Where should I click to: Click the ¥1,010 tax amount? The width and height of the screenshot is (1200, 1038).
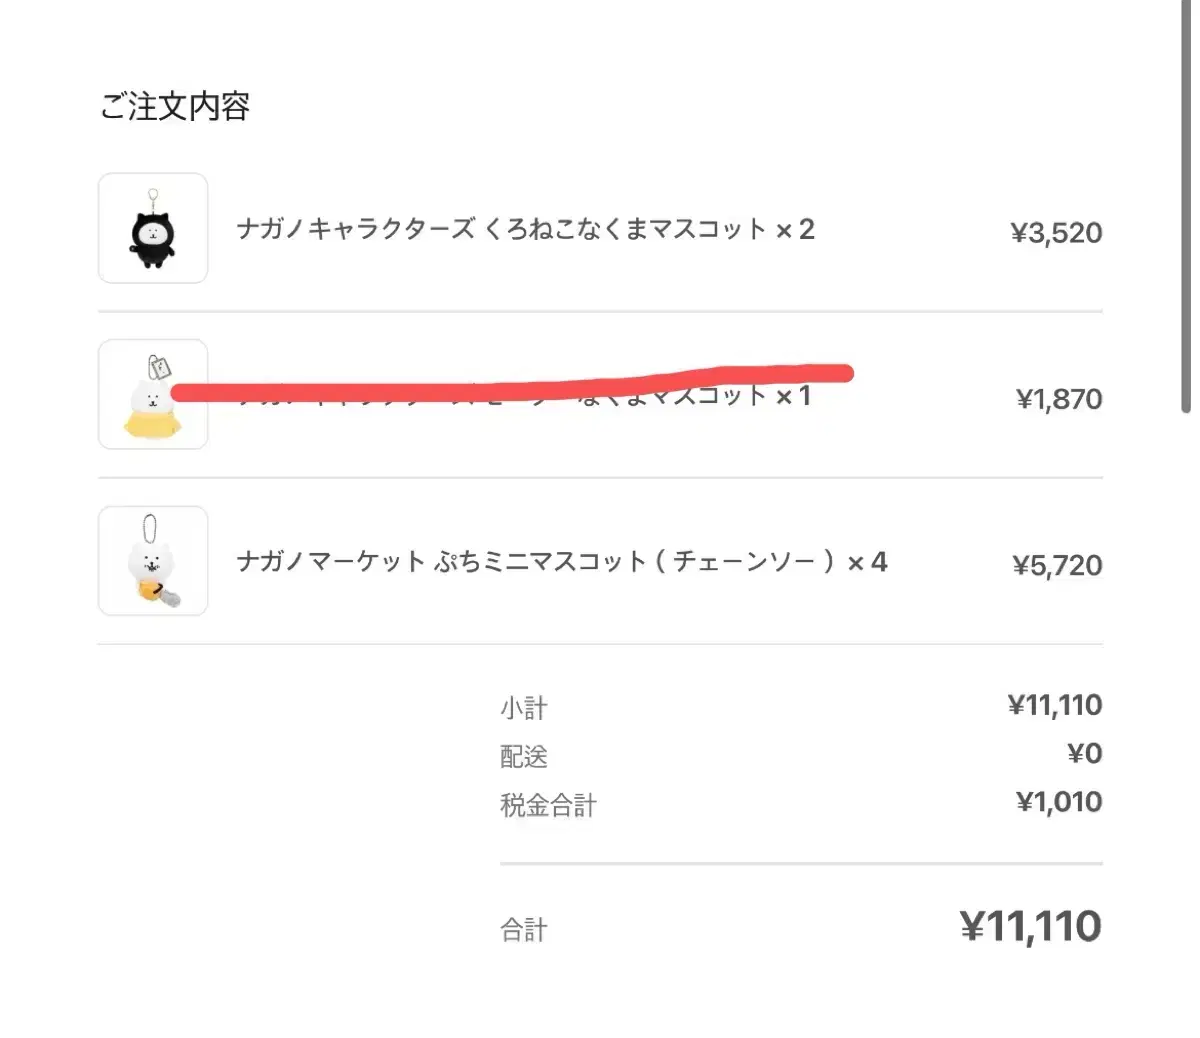click(x=1059, y=802)
